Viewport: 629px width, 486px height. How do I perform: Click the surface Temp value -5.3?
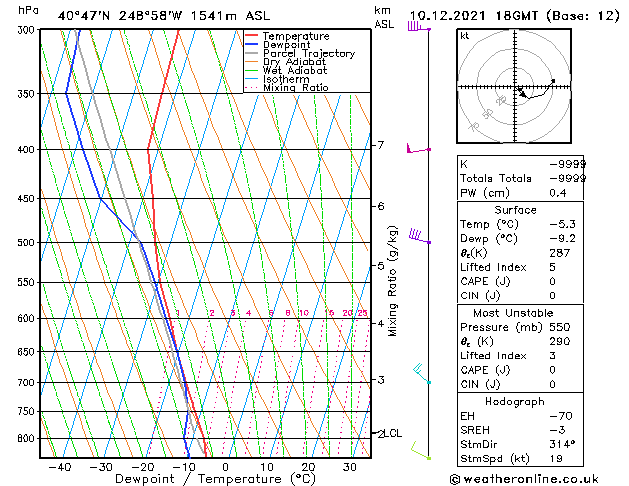pos(562,224)
